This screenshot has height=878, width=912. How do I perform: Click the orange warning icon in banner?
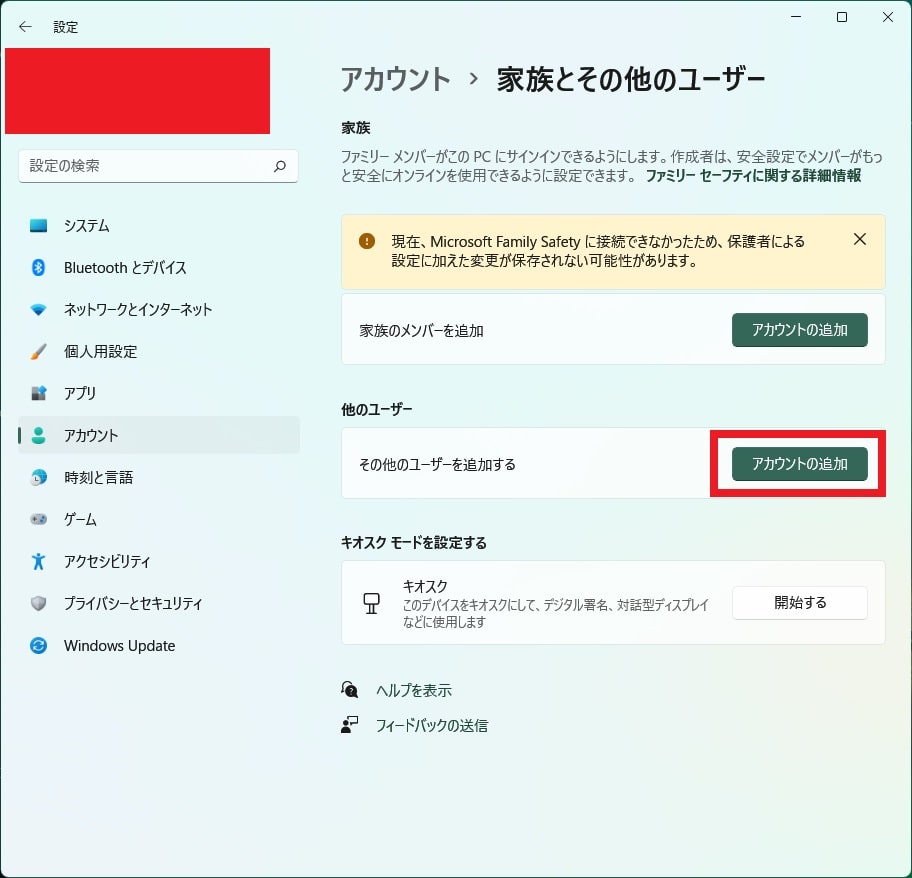(367, 241)
